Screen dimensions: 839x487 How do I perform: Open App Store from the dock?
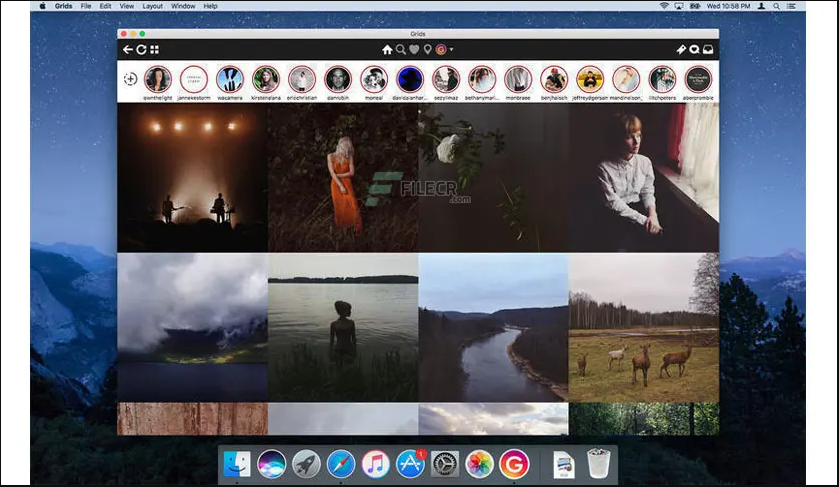point(410,463)
